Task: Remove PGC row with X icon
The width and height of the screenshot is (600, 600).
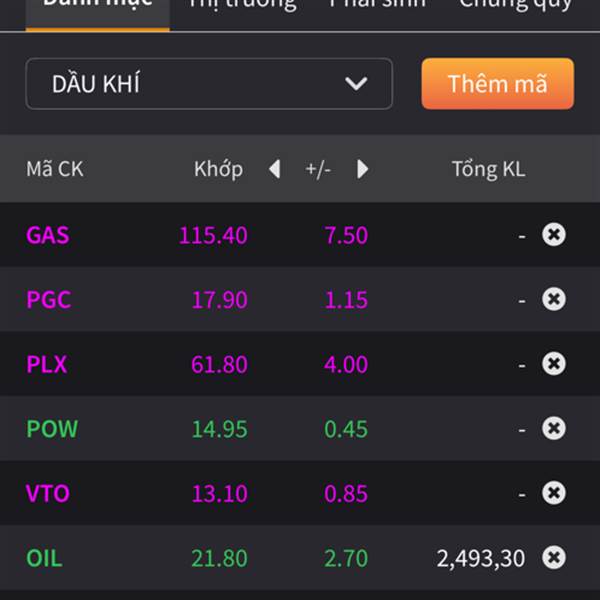Action: point(553,299)
